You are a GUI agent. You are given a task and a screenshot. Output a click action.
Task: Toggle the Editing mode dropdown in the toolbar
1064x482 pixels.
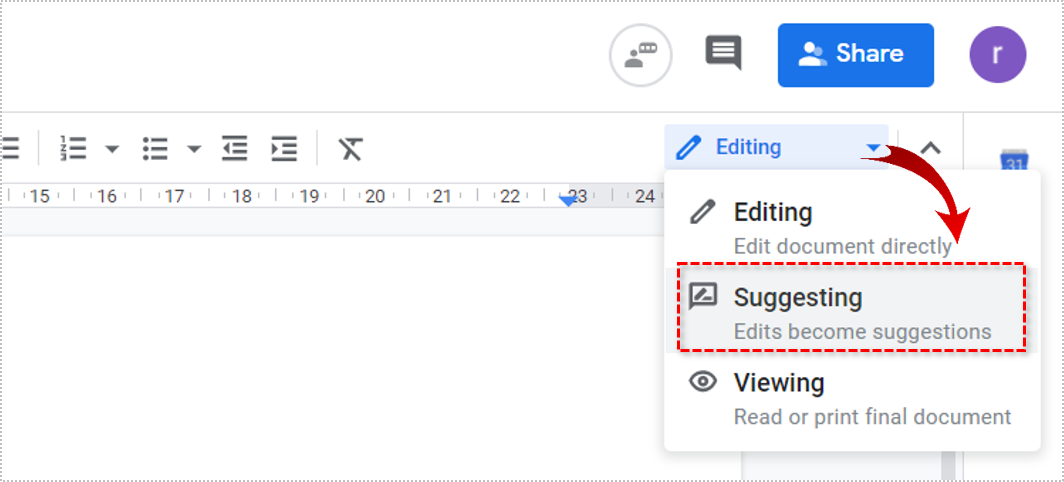tap(776, 148)
